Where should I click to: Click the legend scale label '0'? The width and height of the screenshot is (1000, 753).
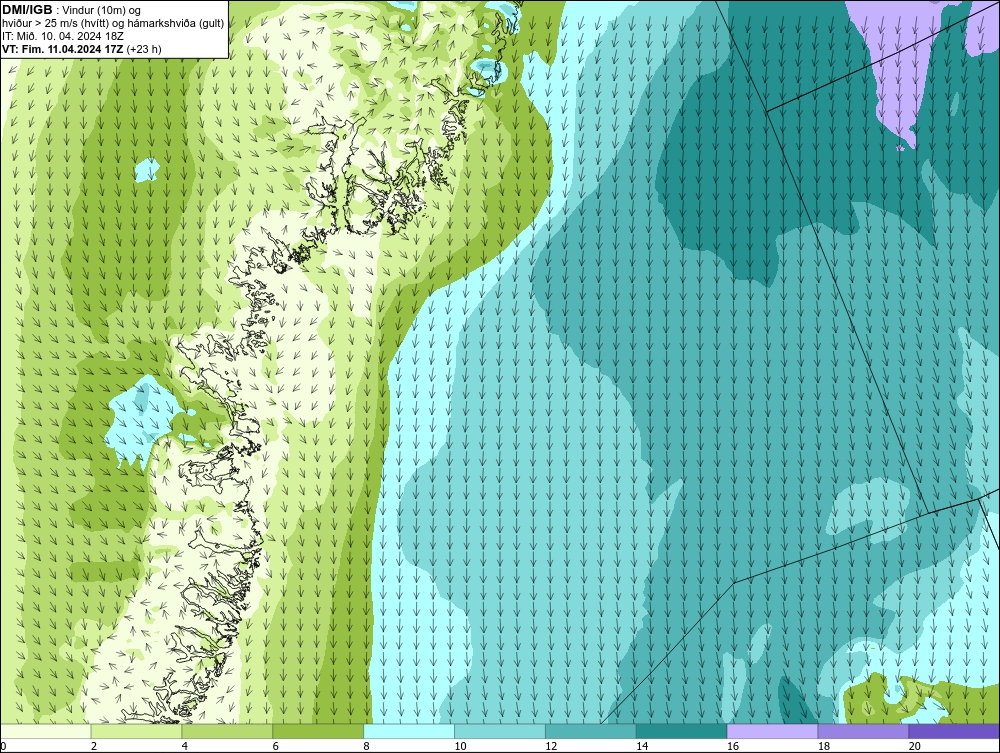(x=3, y=746)
